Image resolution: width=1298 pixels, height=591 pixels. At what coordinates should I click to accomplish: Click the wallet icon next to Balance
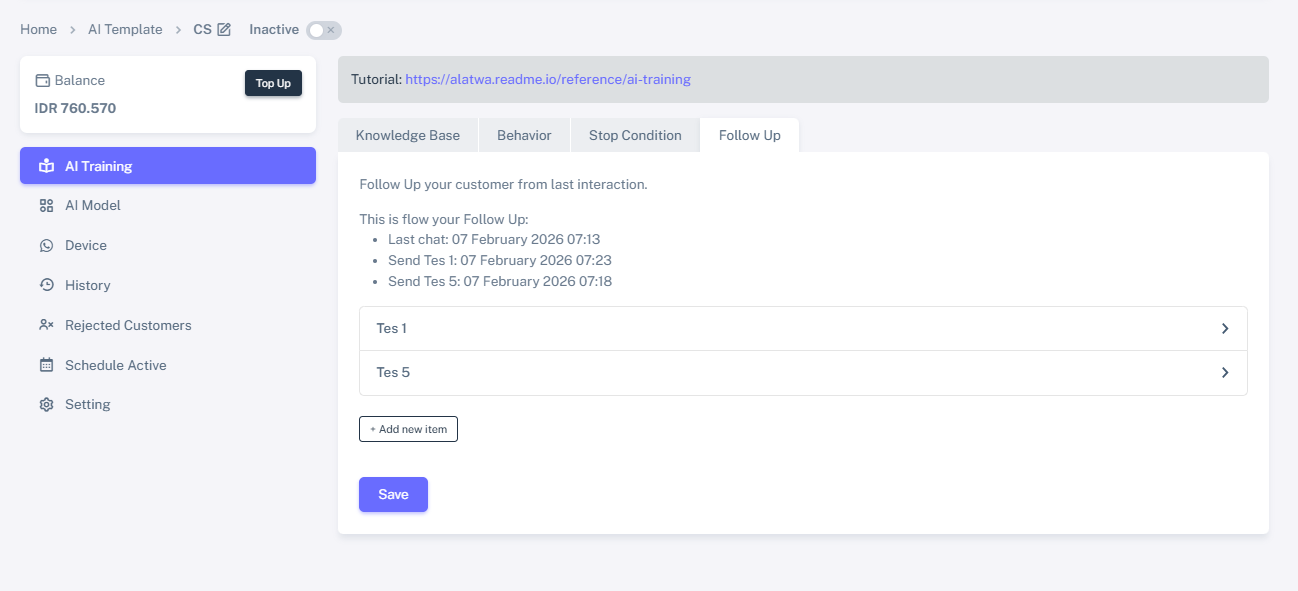(x=42, y=81)
